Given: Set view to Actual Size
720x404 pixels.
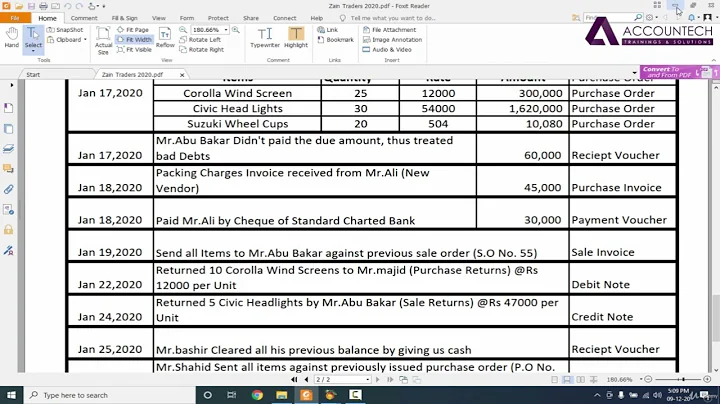Looking at the screenshot, I should pos(103,40).
